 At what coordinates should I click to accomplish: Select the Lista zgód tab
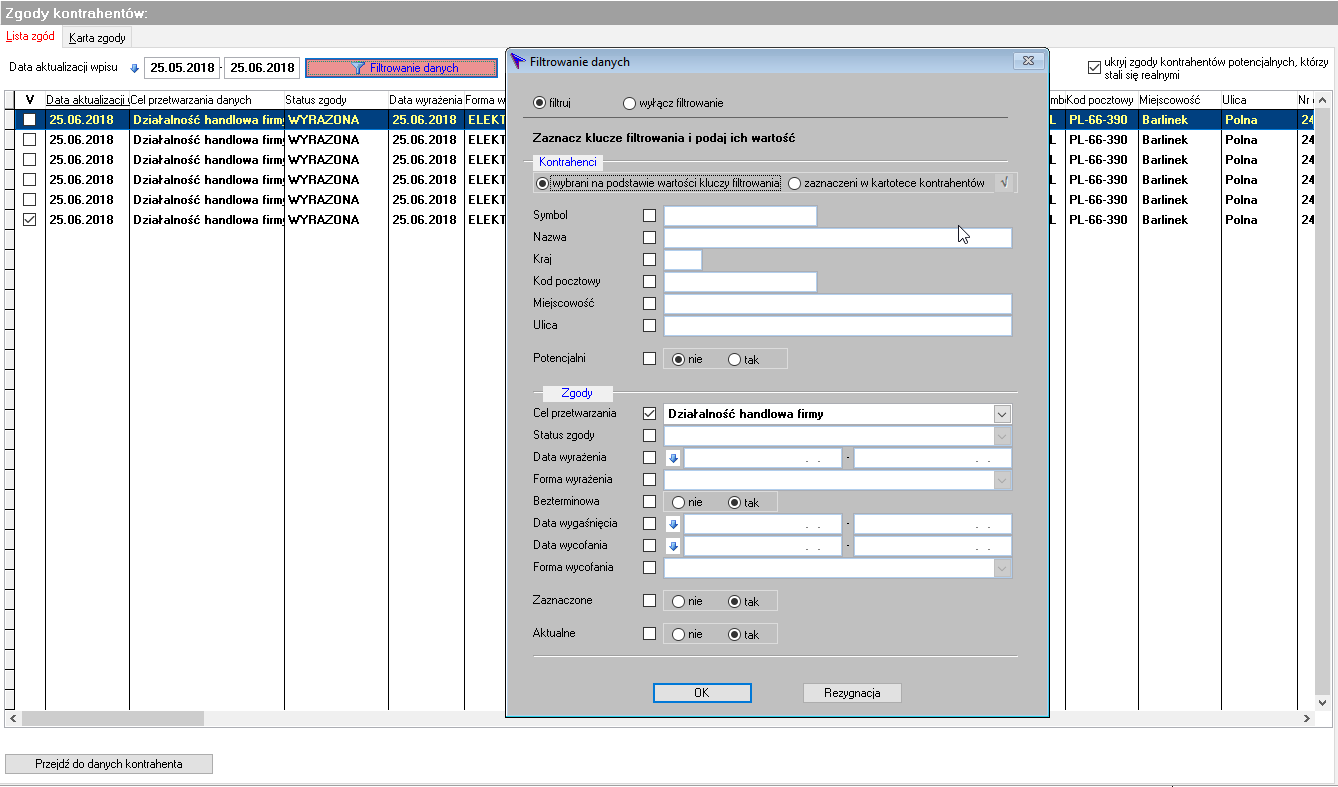30,37
